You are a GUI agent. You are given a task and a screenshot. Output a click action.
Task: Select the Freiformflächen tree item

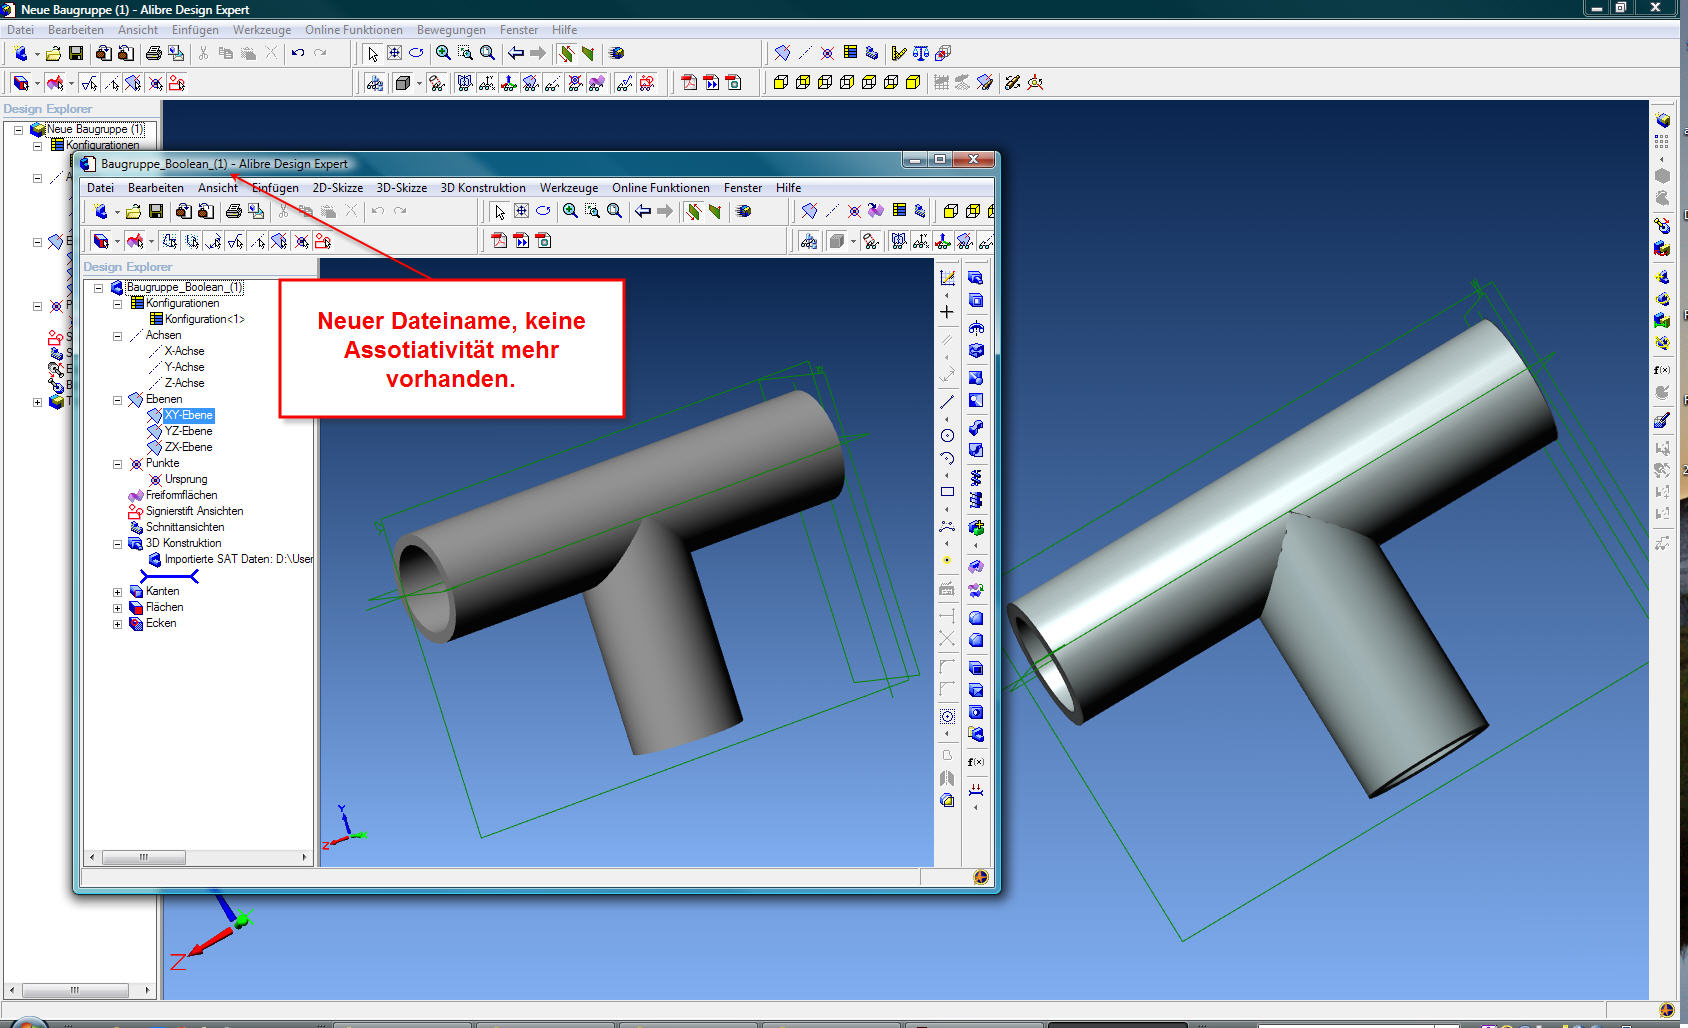click(181, 495)
